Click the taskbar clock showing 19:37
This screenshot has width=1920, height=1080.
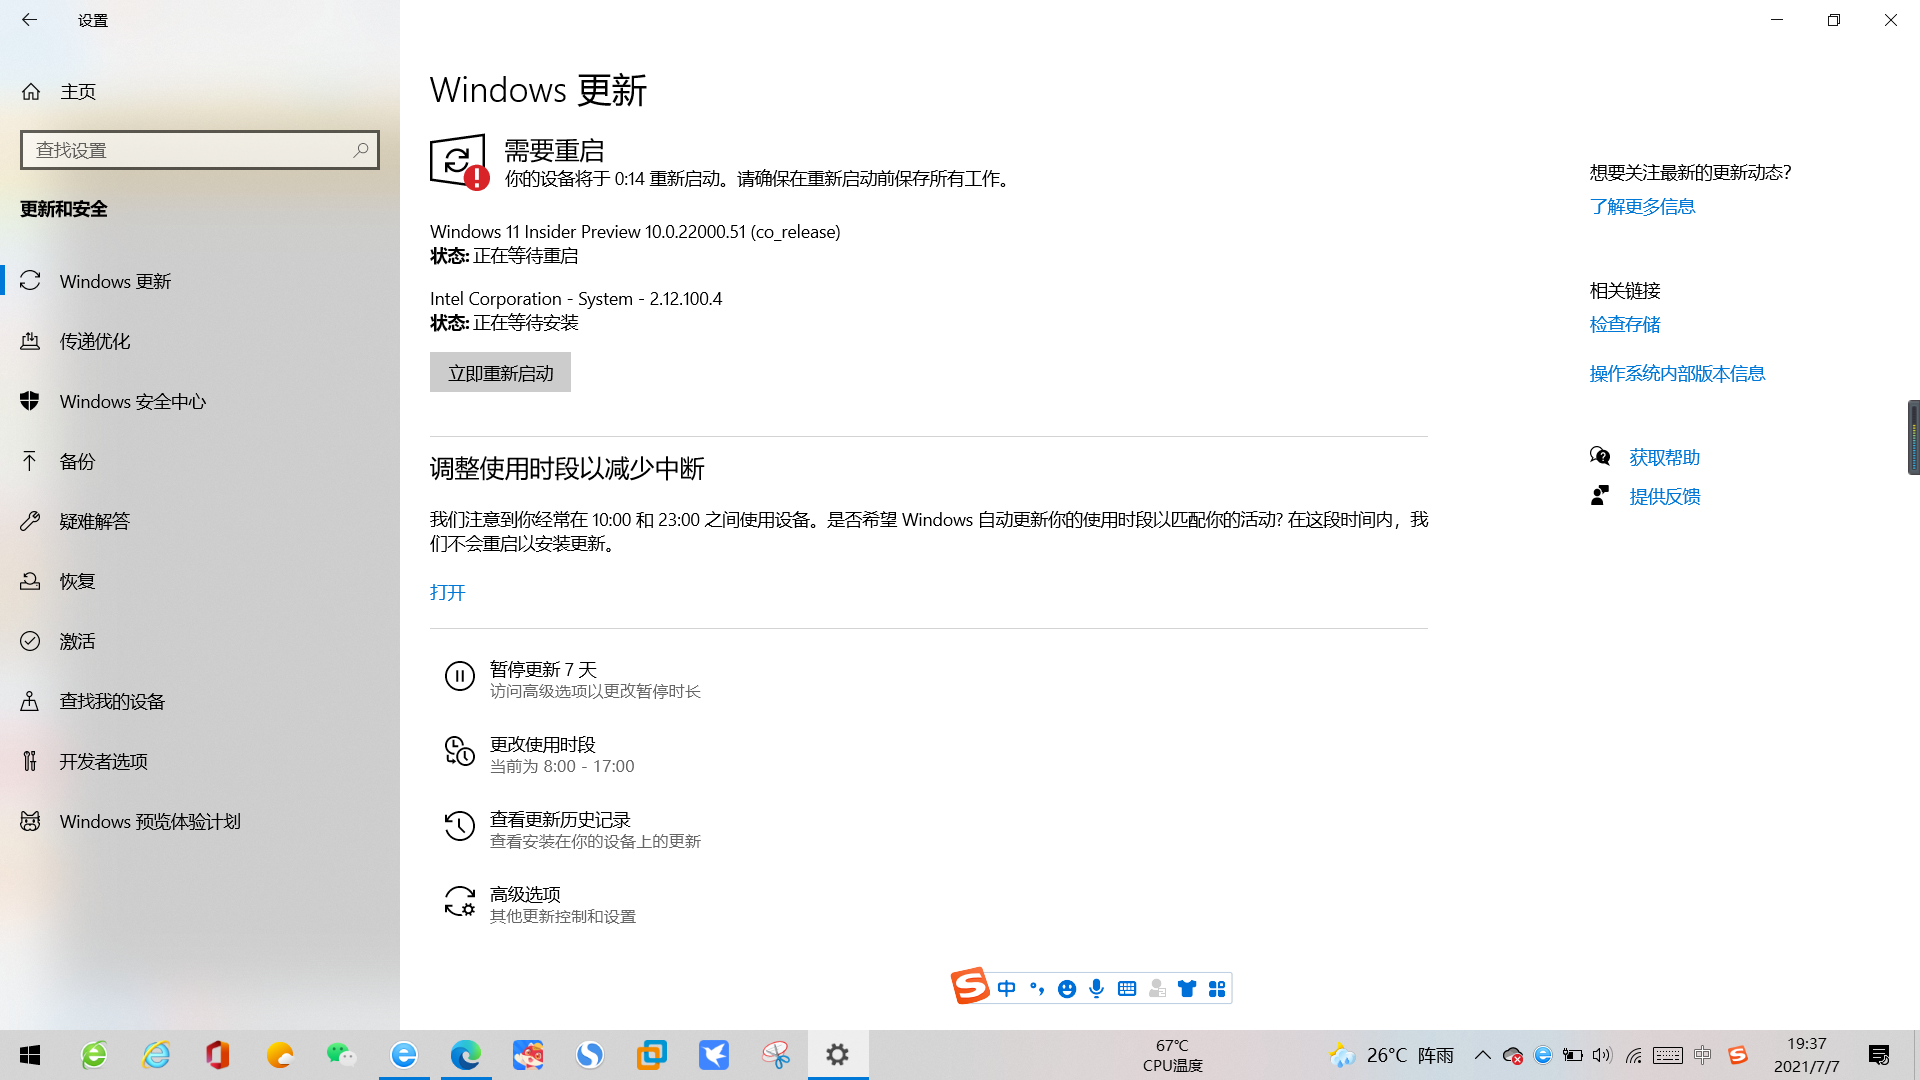click(1807, 1055)
